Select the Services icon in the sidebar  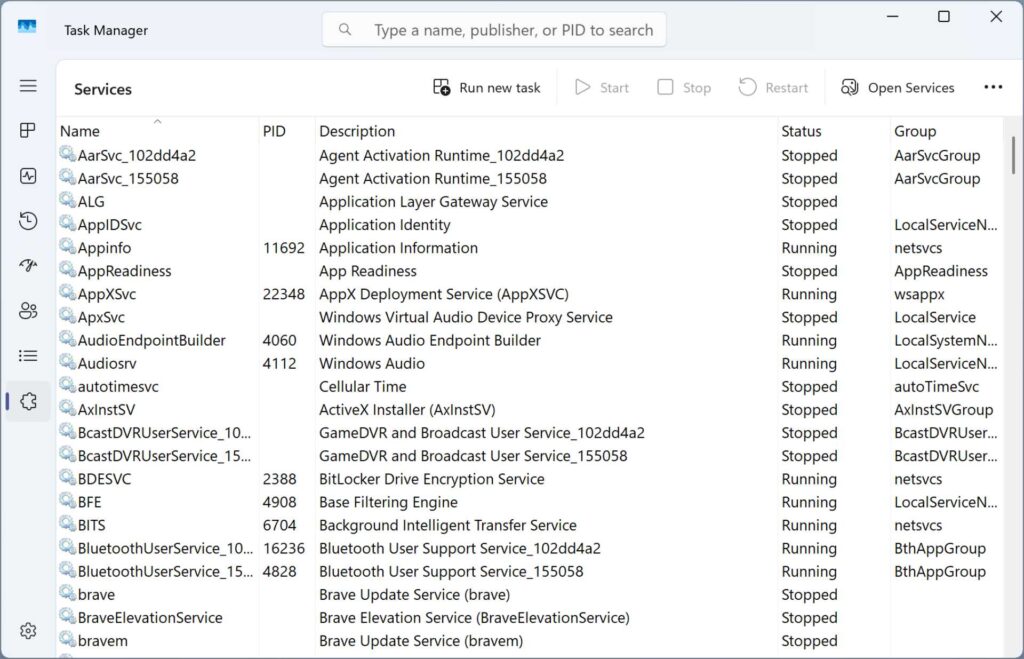point(27,401)
